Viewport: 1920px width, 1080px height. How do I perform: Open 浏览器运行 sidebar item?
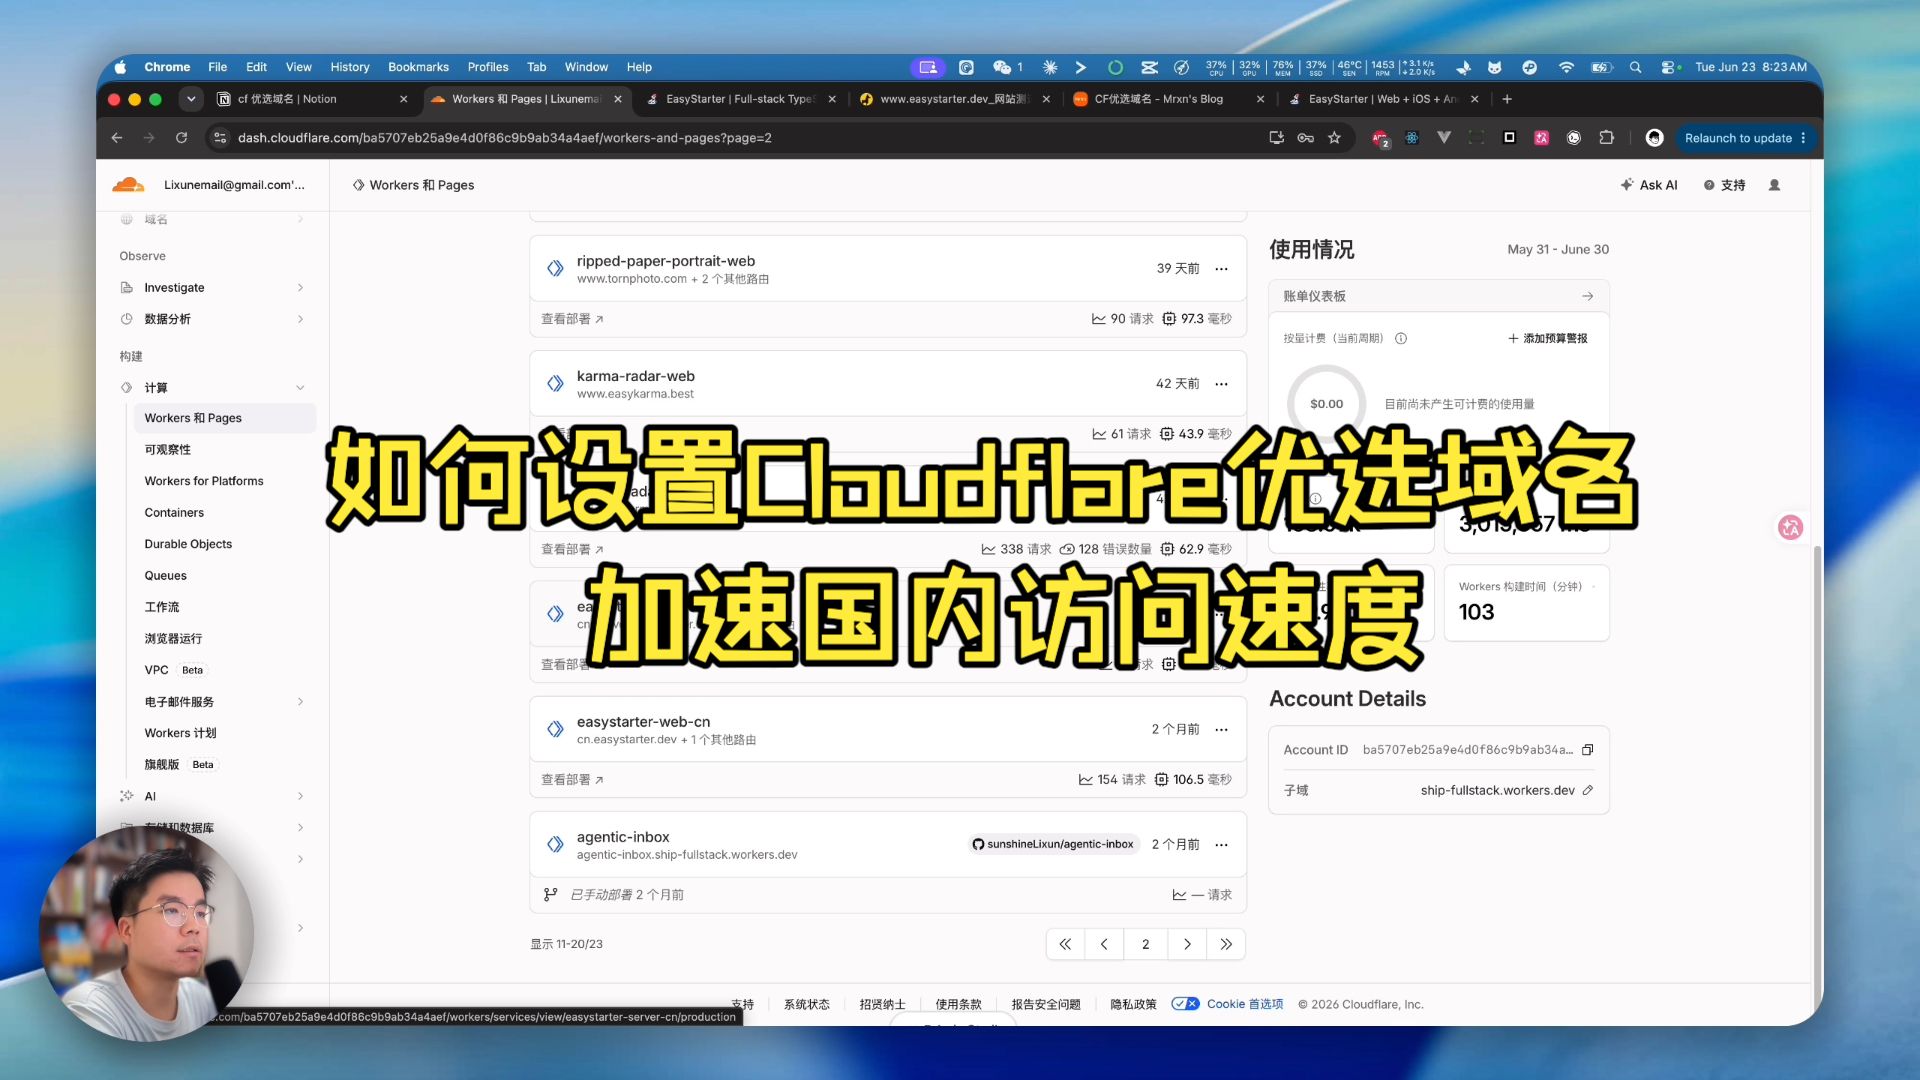pyautogui.click(x=173, y=638)
